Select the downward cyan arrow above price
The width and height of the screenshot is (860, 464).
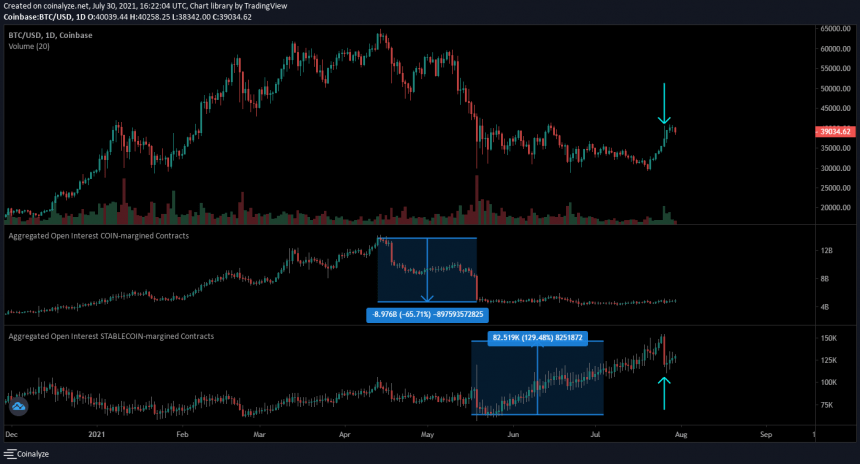(x=664, y=106)
